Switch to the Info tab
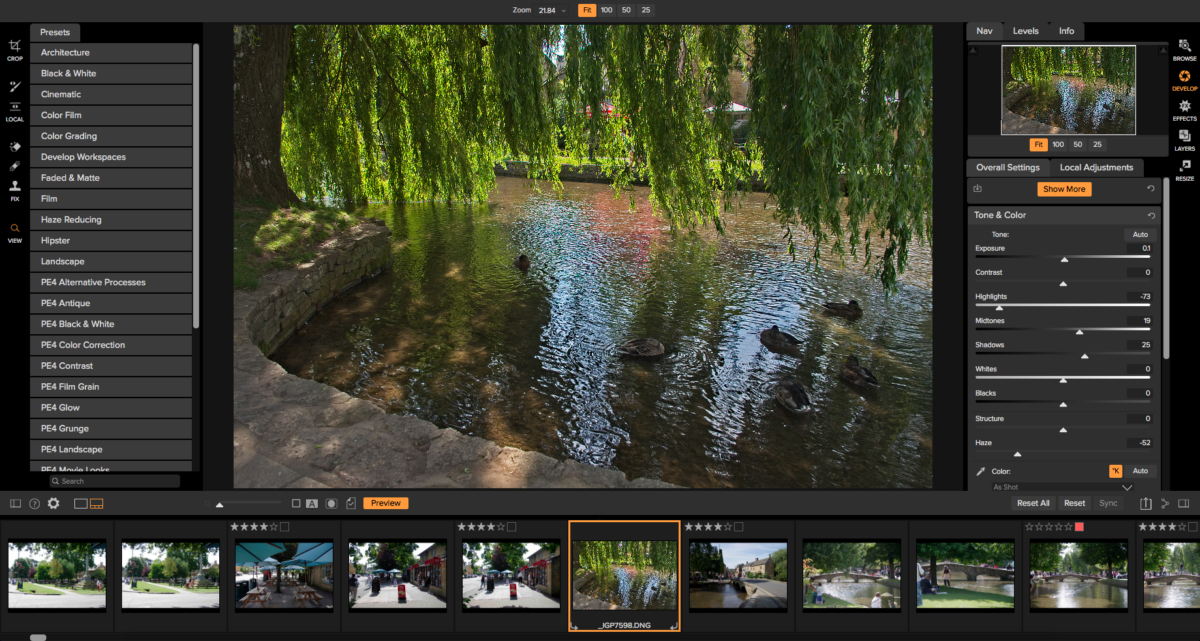This screenshot has width=1200, height=641. (1067, 31)
